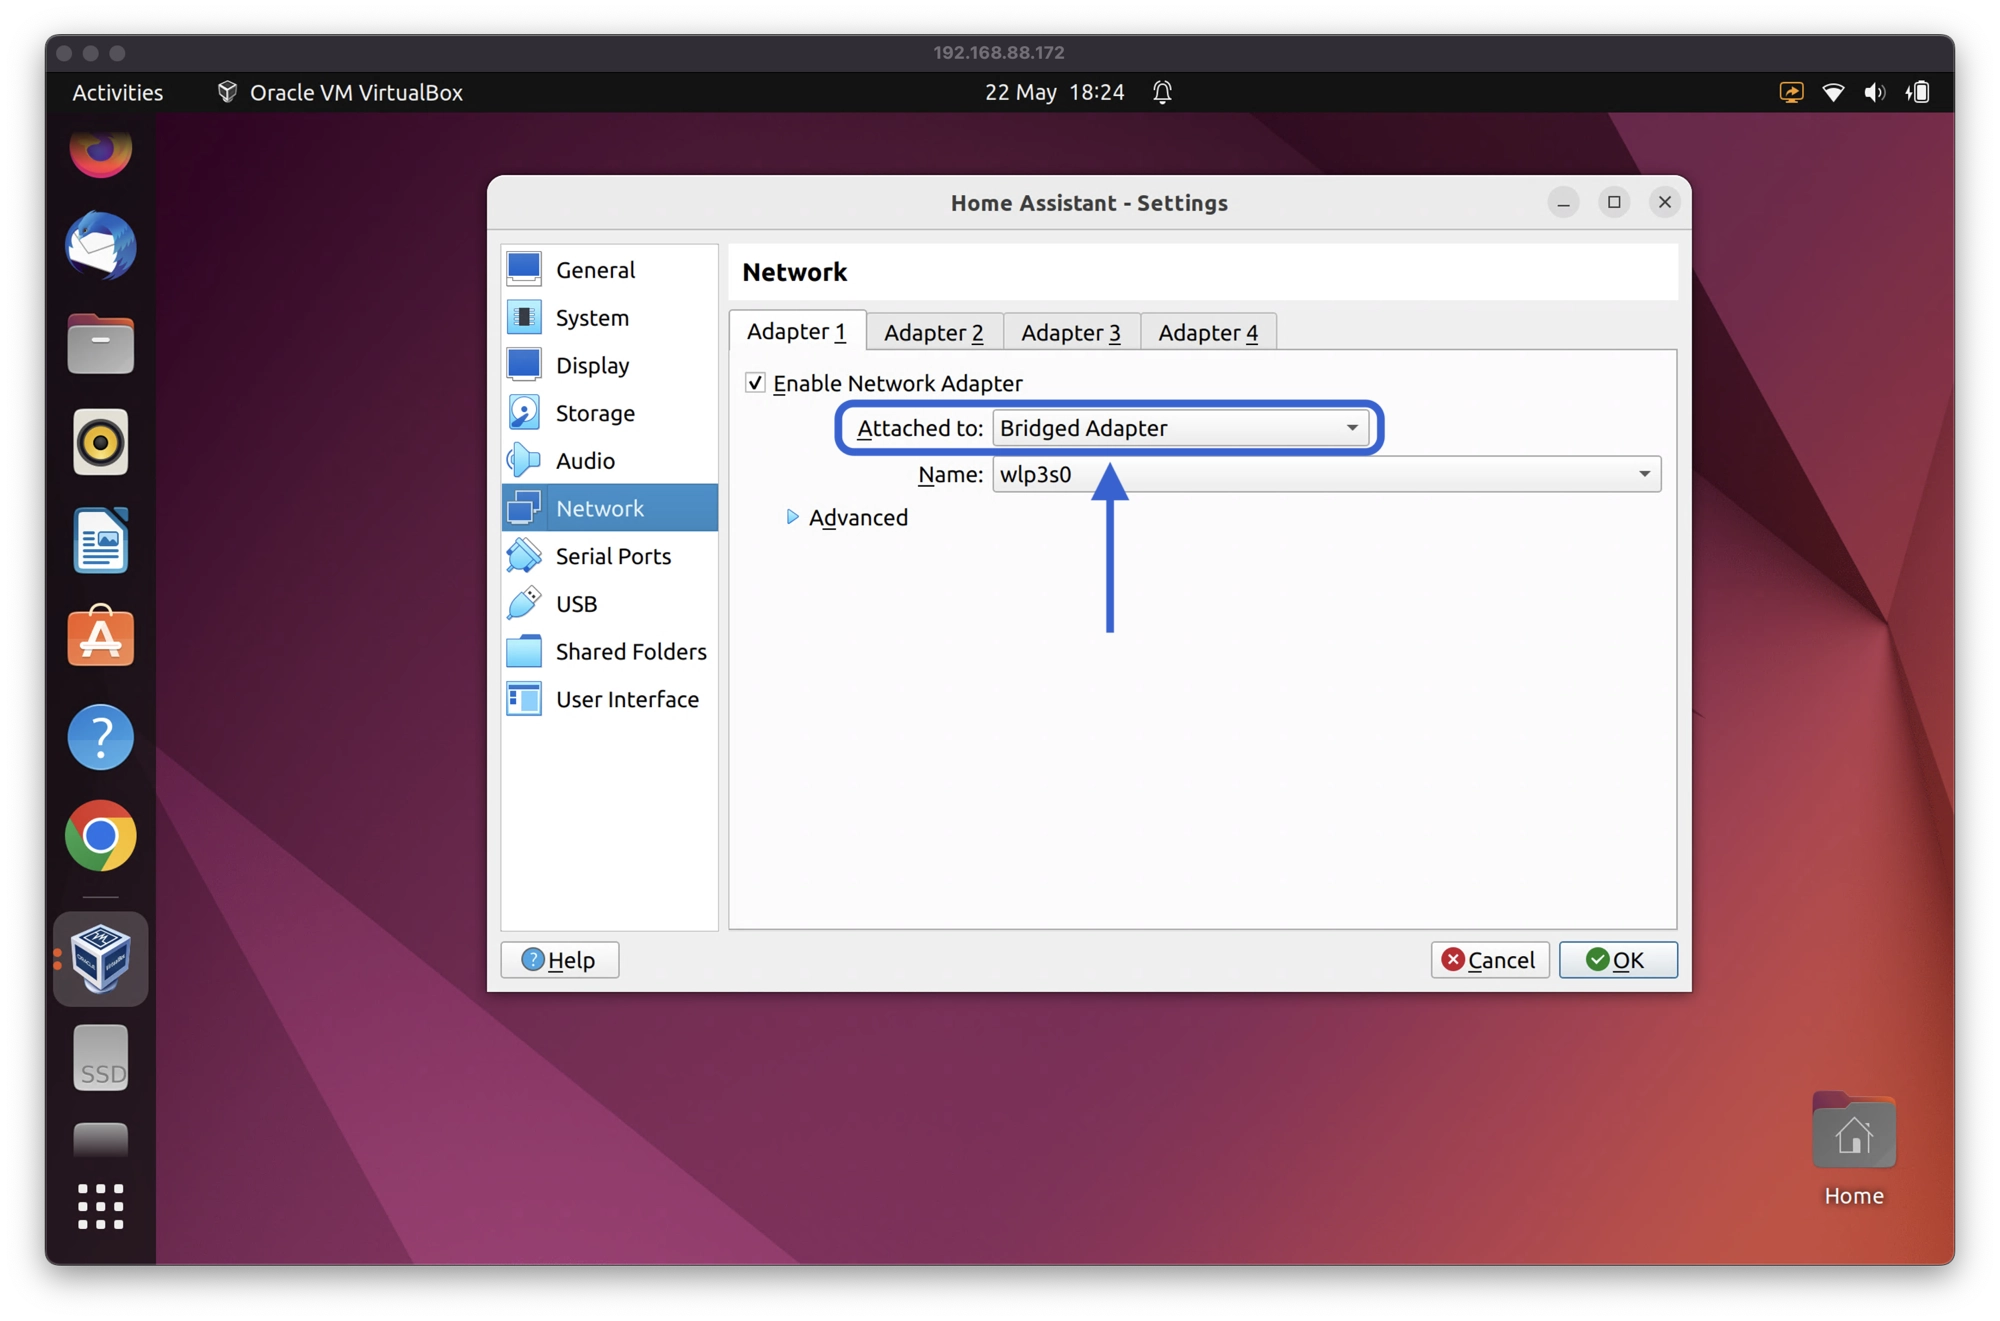Screen dimensions: 2000x1321
Task: Open Ubuntu Software from the dock
Action: (x=101, y=637)
